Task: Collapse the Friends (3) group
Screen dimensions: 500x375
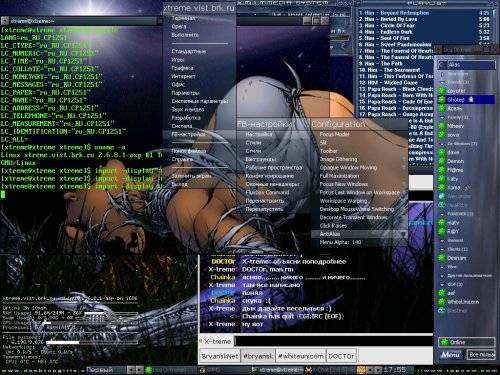Action: [442, 82]
